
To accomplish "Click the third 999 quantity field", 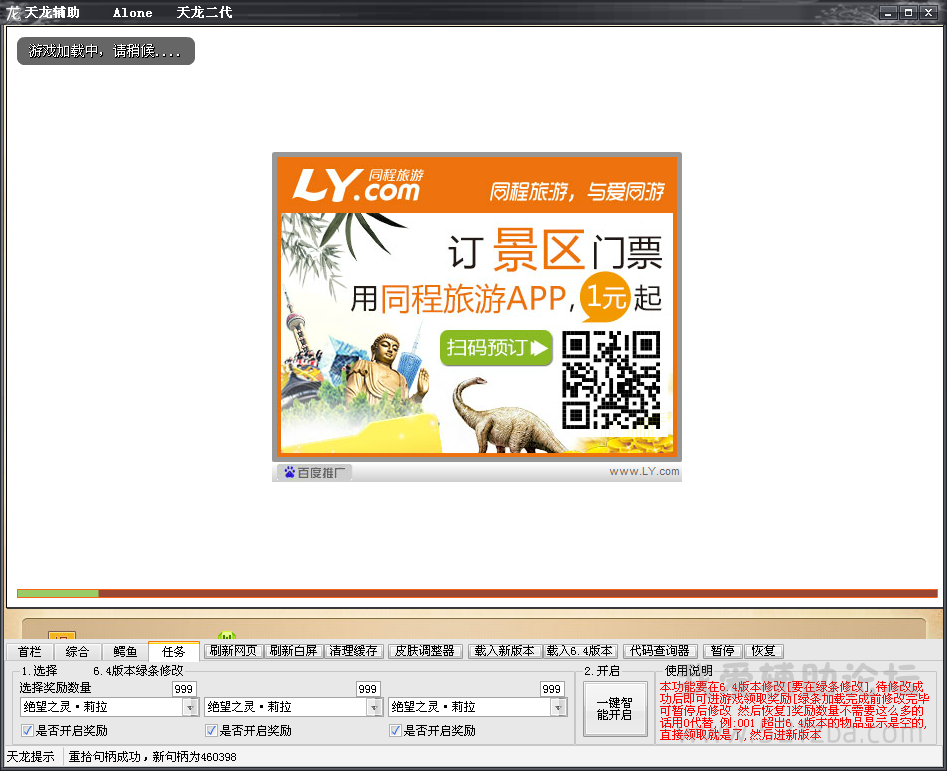I will point(551,689).
